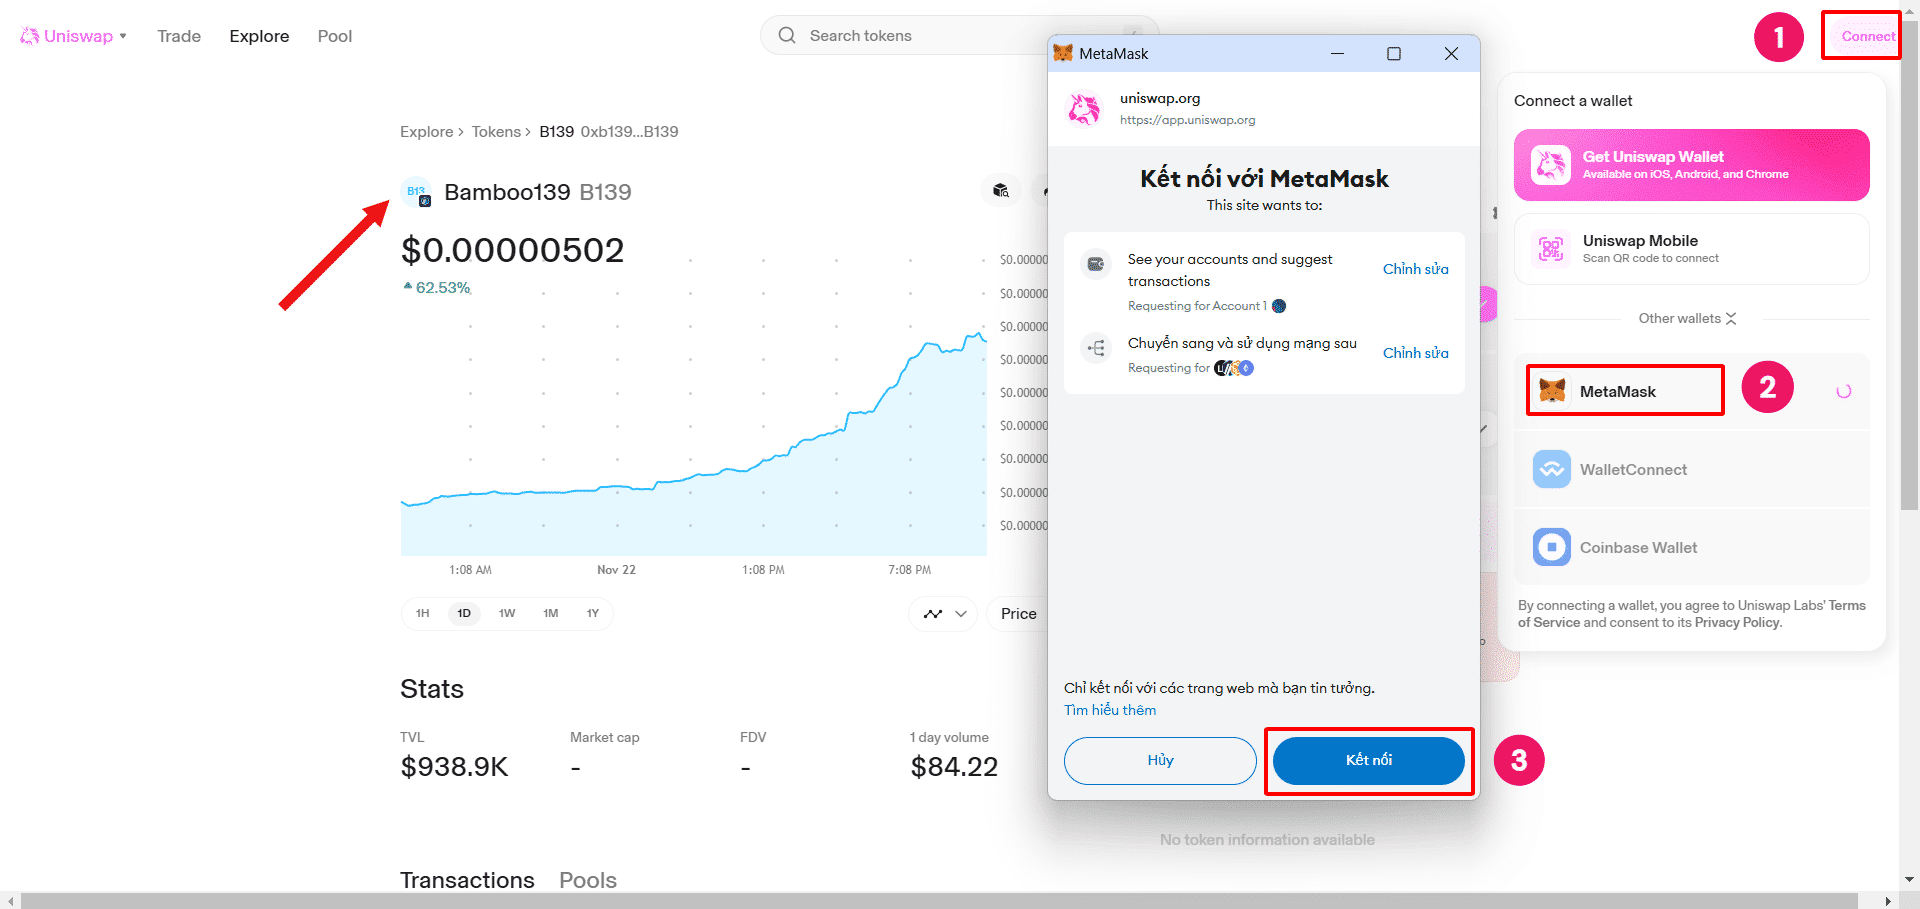
Task: Click the search magnifier icon
Action: (787, 35)
